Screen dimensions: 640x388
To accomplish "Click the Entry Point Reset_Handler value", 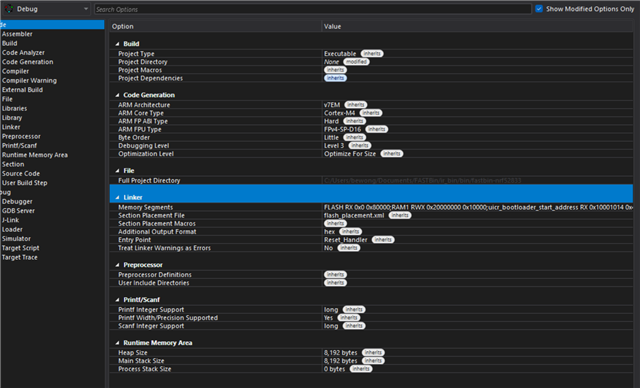I will click(346, 240).
